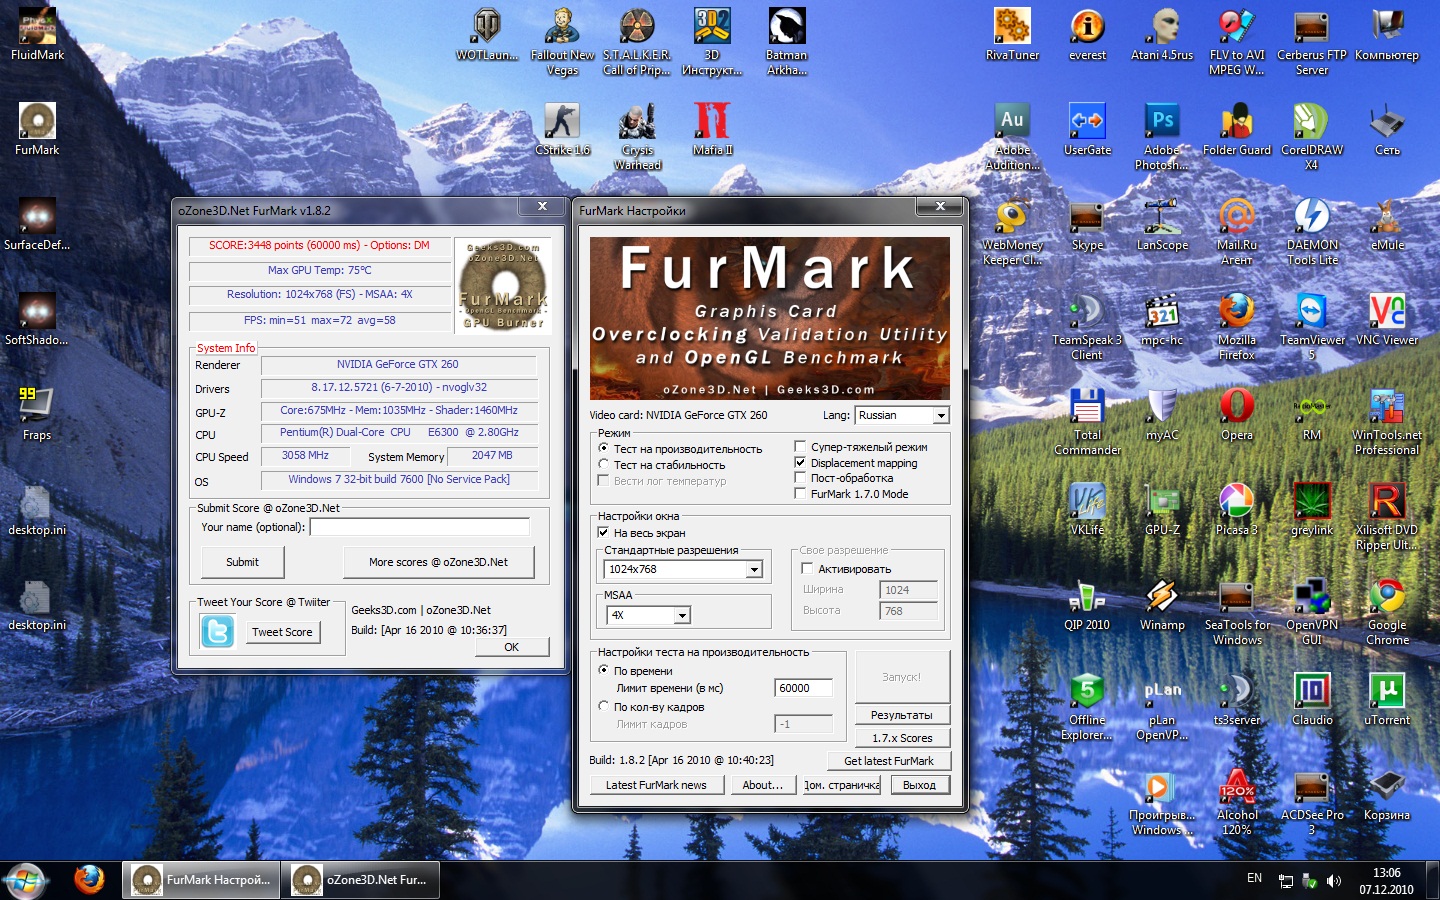This screenshot has height=900, width=1440.
Task: Click Firefox icon in taskbar
Action: tap(89, 879)
